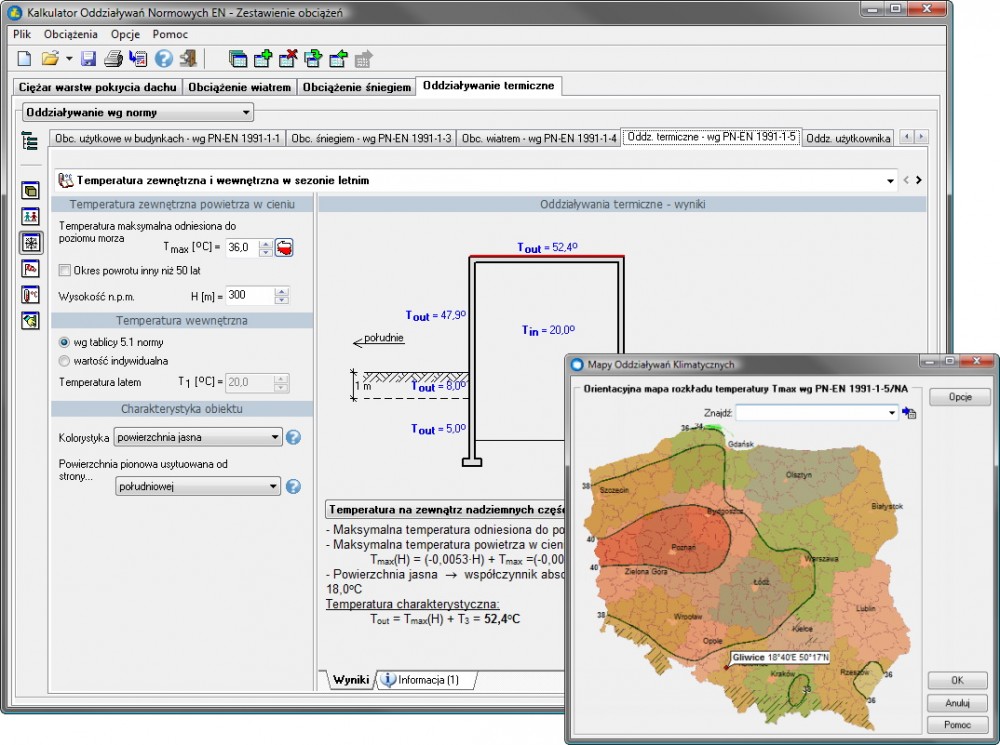
Task: Click the printer icon in toolbar
Action: tap(113, 59)
